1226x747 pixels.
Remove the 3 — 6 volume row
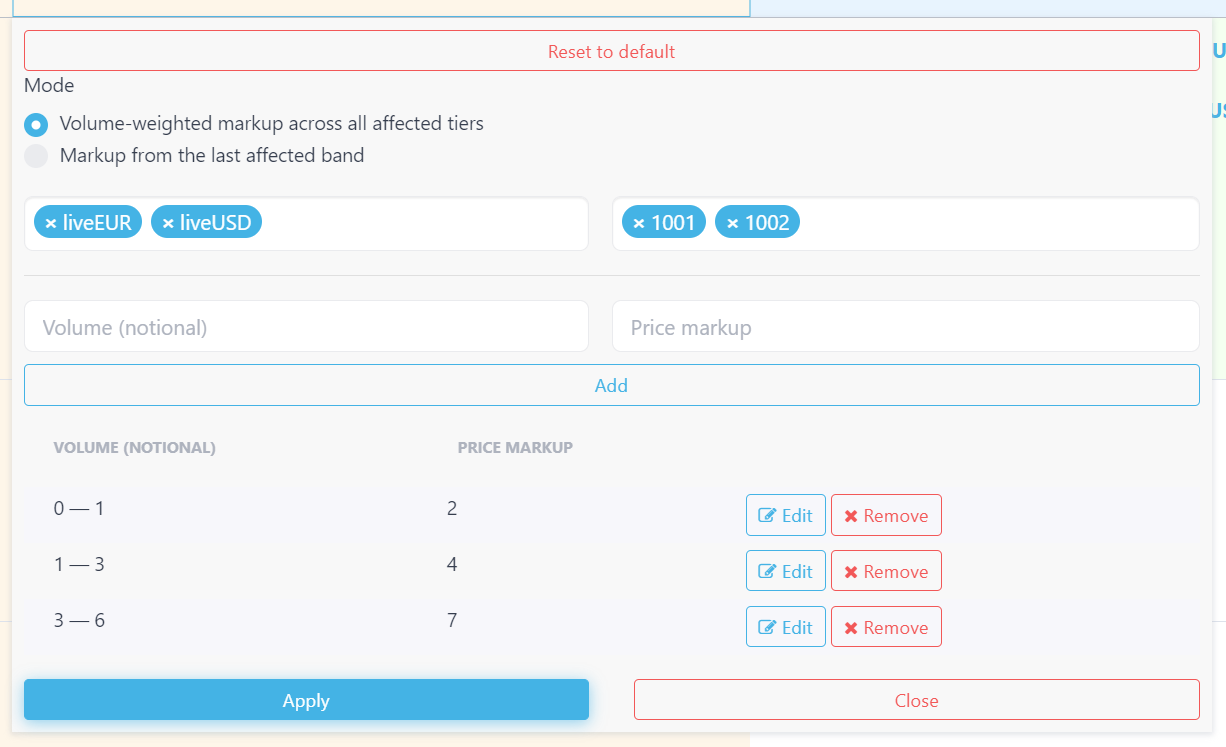click(886, 627)
